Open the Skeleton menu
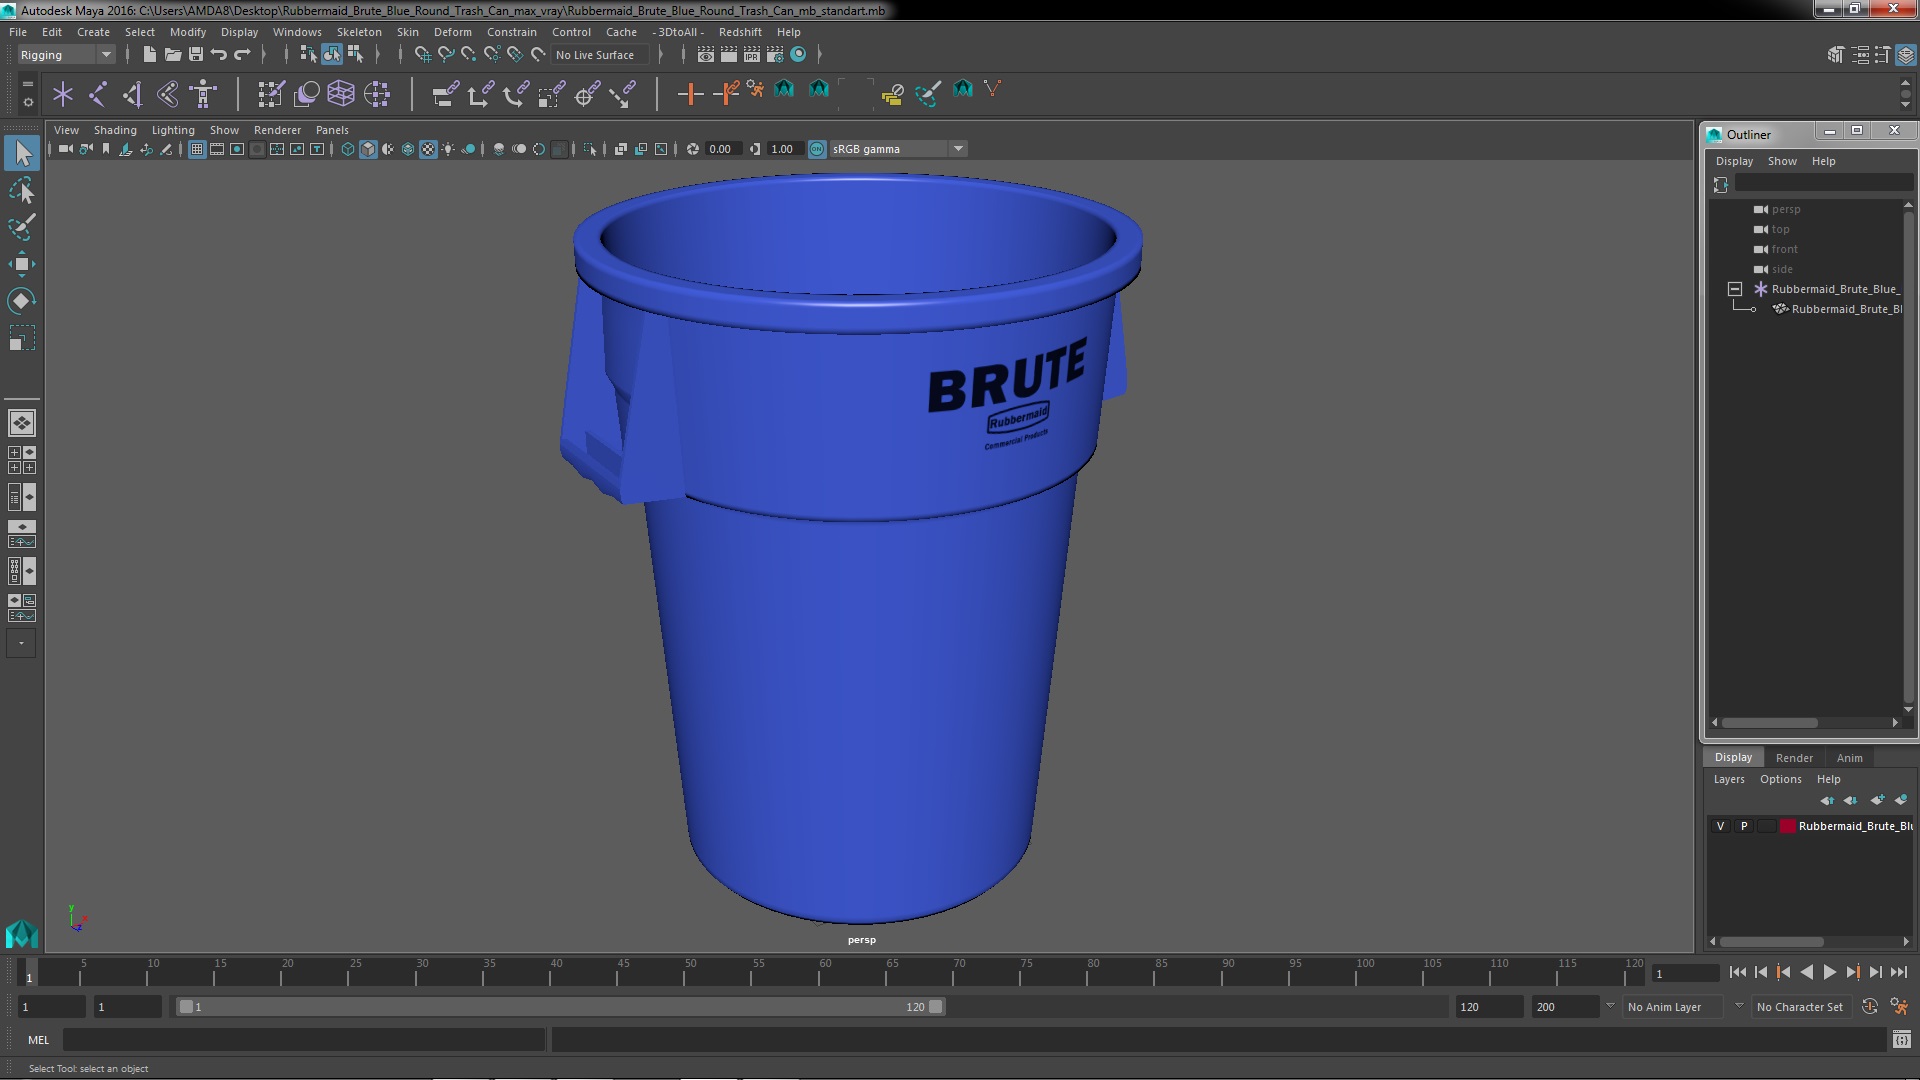The image size is (1920, 1080). click(x=359, y=32)
